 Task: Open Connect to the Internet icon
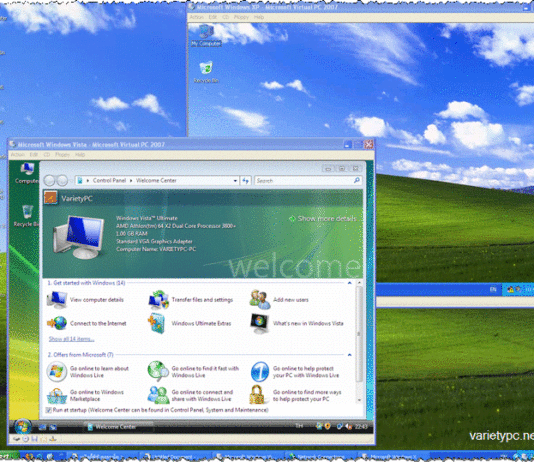click(57, 323)
